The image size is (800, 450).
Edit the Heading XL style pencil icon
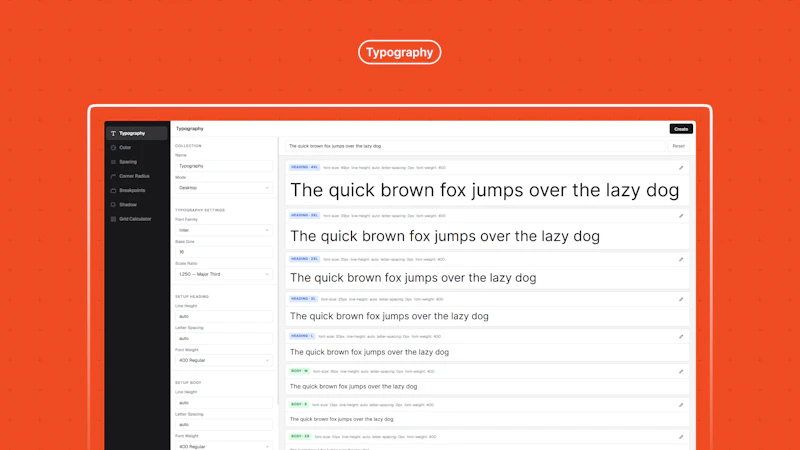tap(681, 299)
